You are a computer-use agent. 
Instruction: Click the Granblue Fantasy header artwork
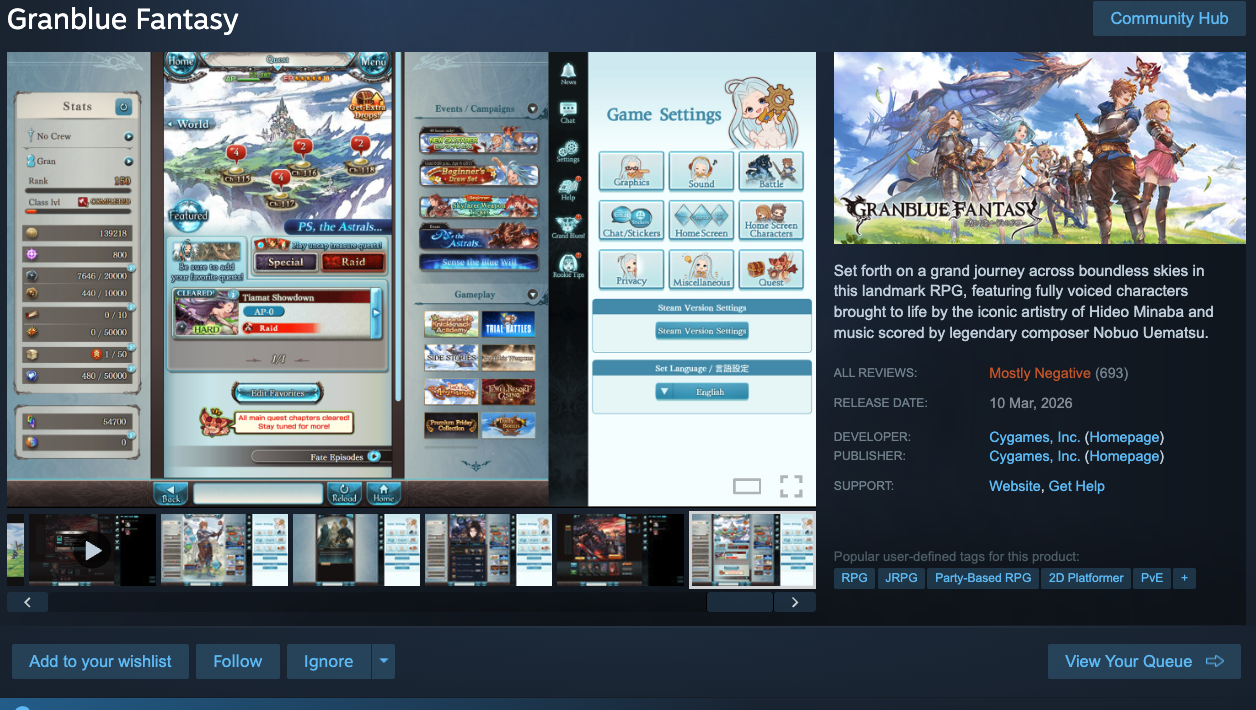click(1038, 148)
